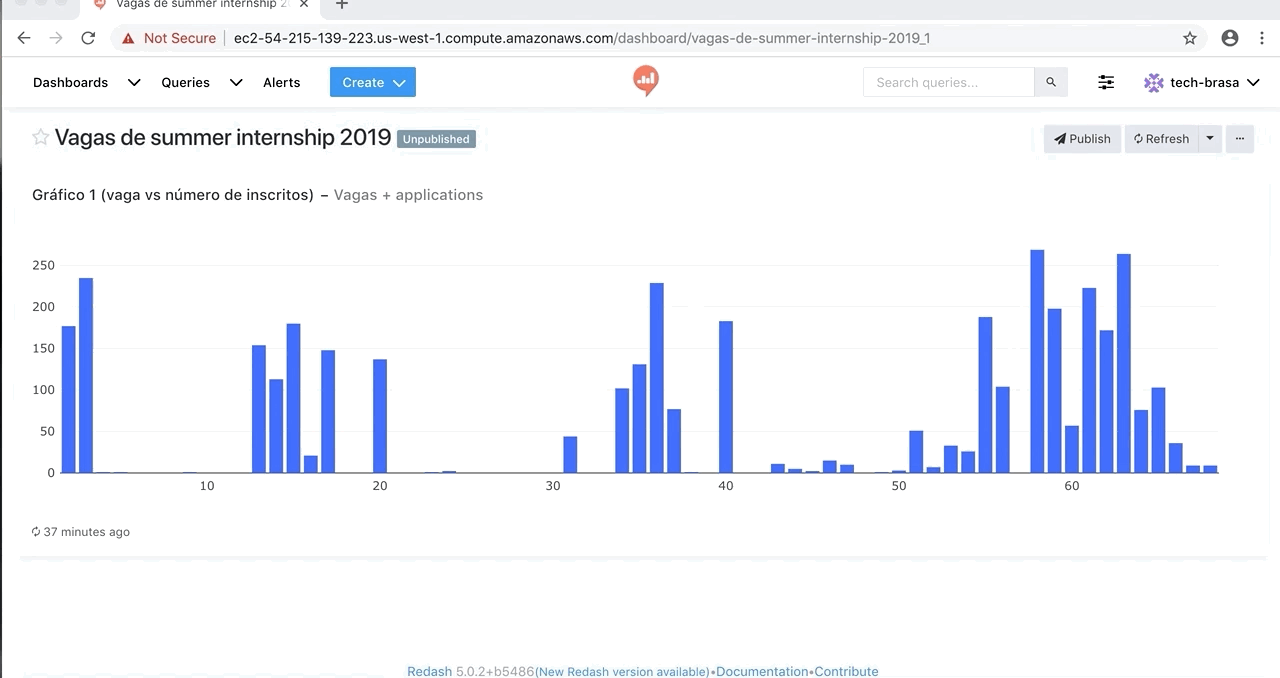Open the settings sliders icon
The image size is (1280, 678).
point(1106,82)
